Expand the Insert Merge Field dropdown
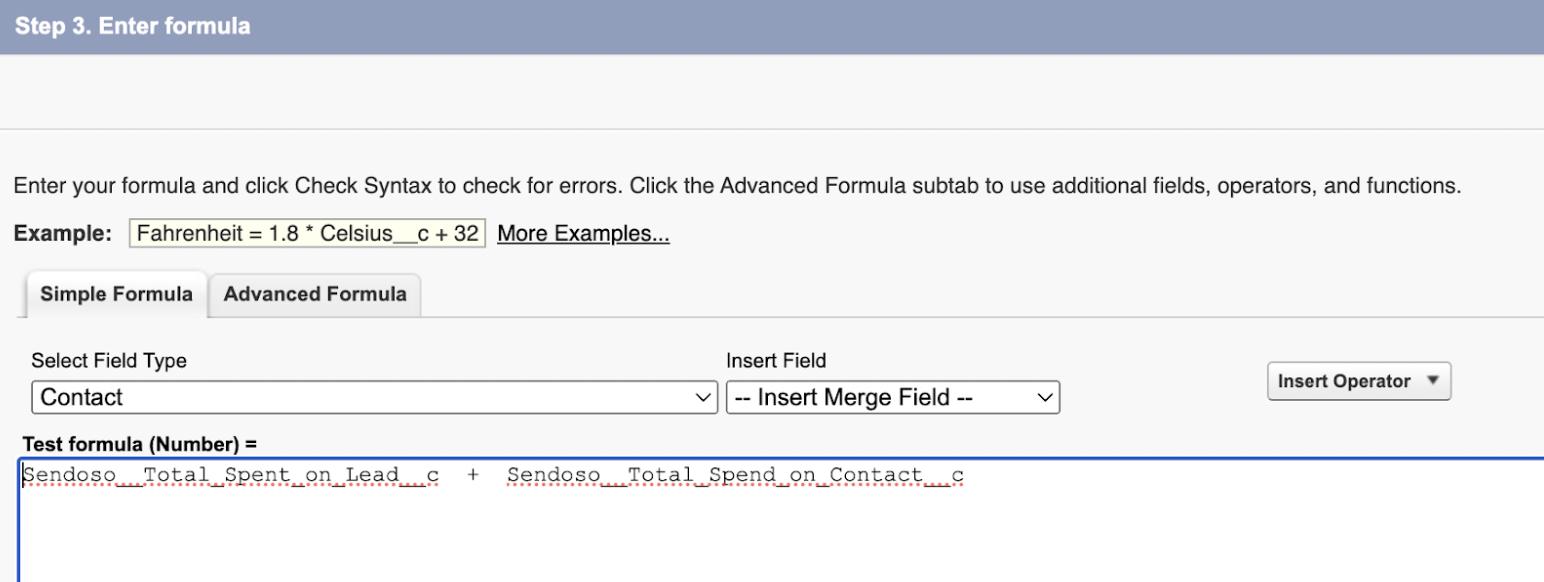The height and width of the screenshot is (582, 1544). tap(893, 397)
